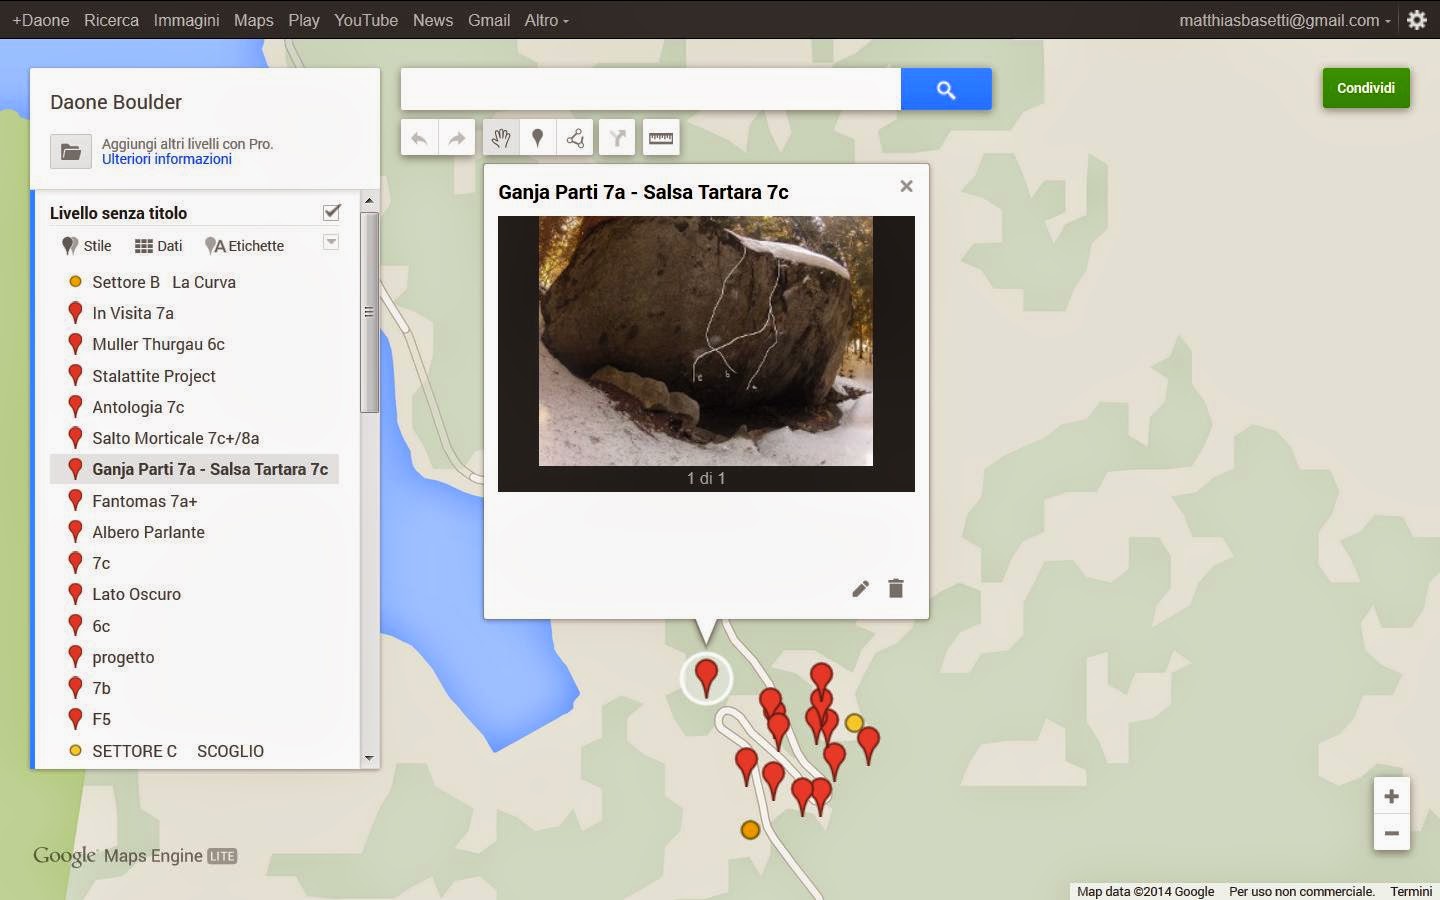Click the red pin next to Fantomas 7a+
This screenshot has width=1440, height=900.
pos(75,501)
